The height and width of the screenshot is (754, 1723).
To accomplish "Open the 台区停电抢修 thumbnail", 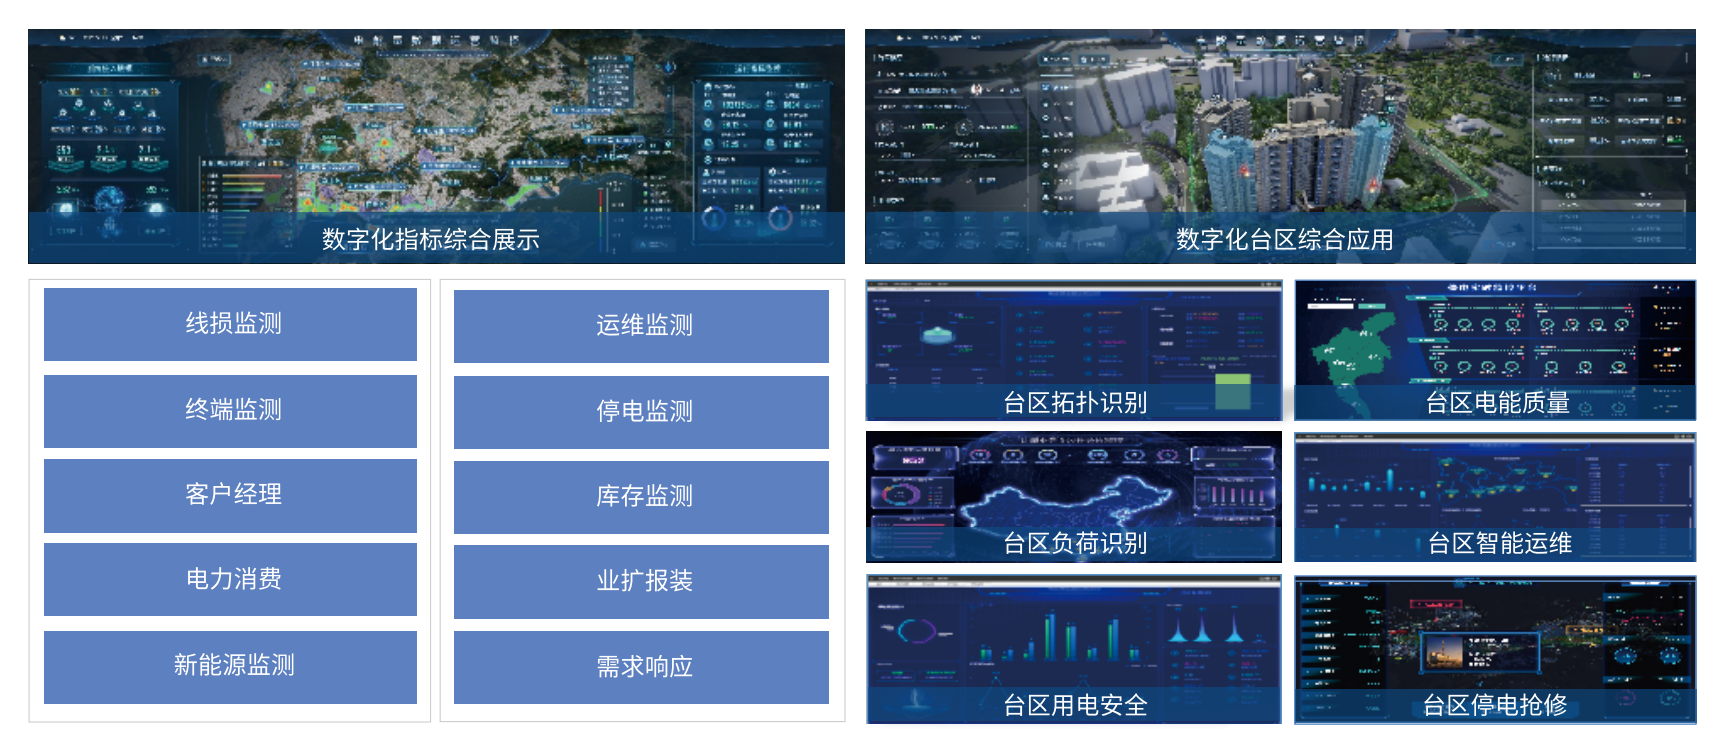I will point(1495,649).
